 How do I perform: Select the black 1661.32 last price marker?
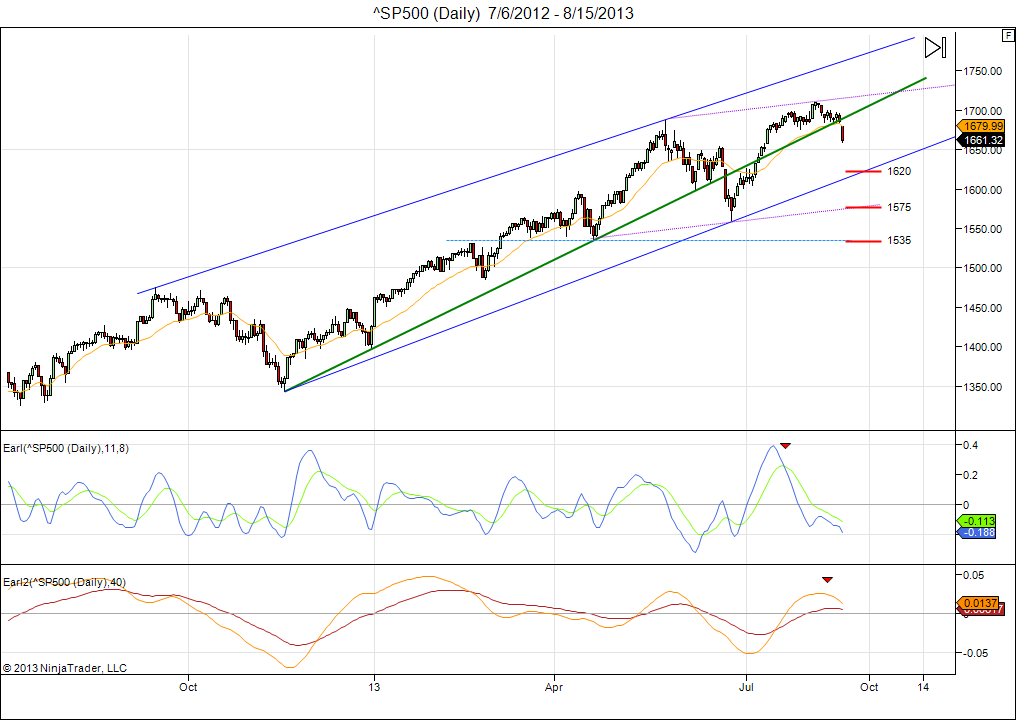point(983,140)
